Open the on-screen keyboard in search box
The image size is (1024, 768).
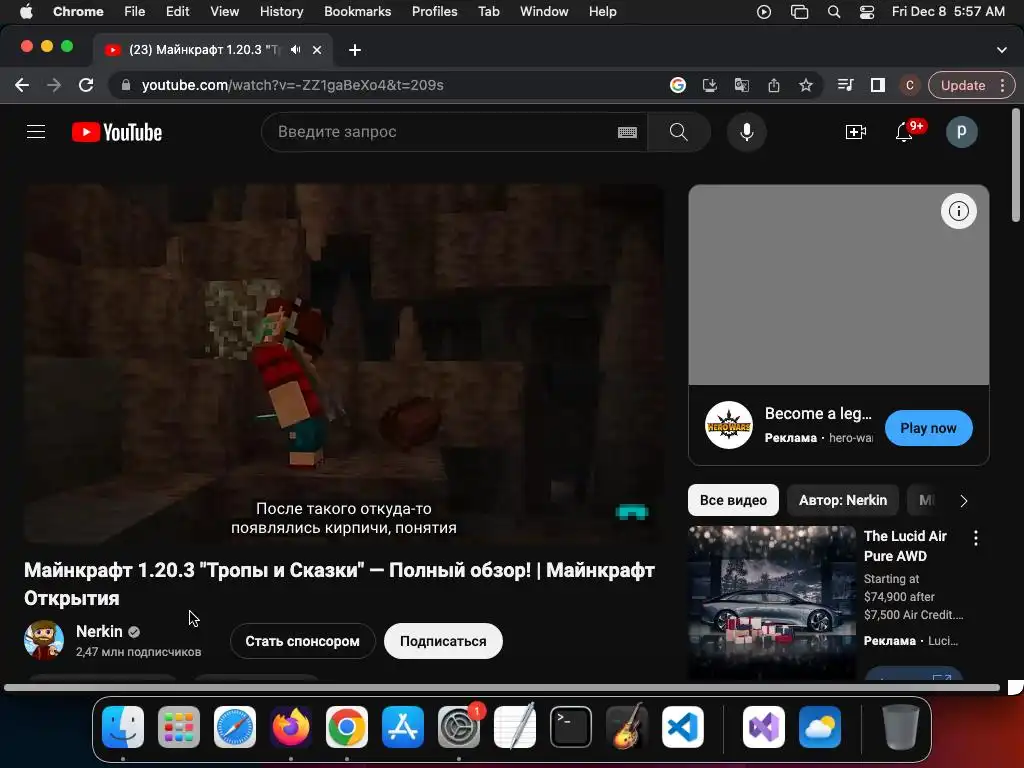point(627,133)
